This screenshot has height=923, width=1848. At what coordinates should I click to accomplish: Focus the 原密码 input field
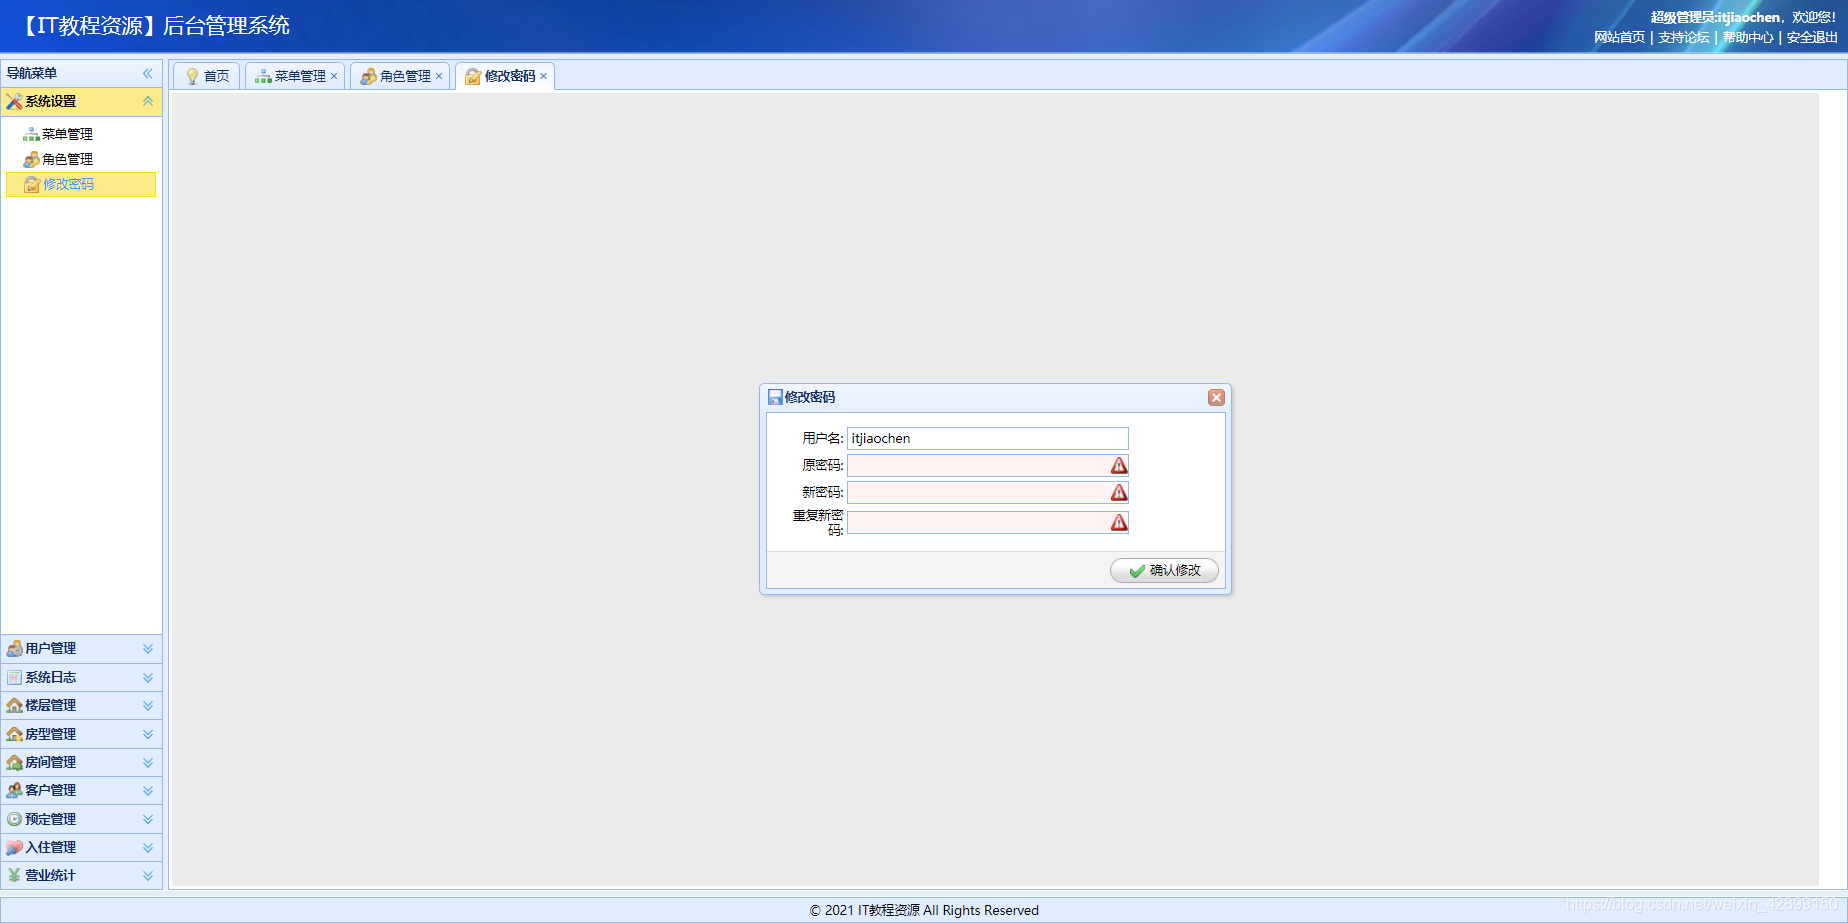[x=988, y=465]
